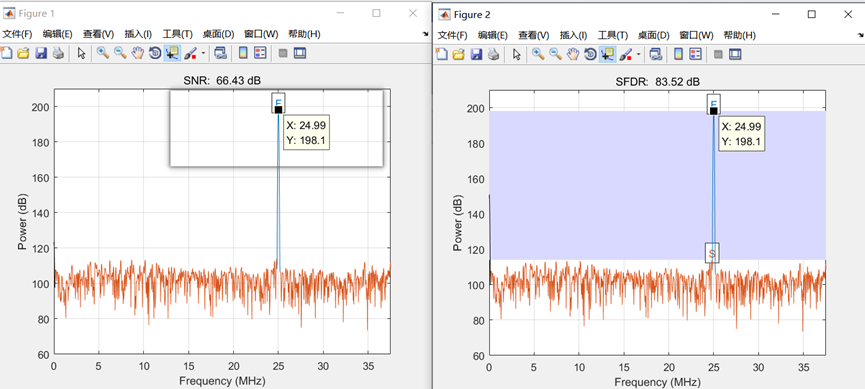This screenshot has width=865, height=389.
Task: Select the Edit Plot arrow in Figure 1
Action: pos(81,54)
